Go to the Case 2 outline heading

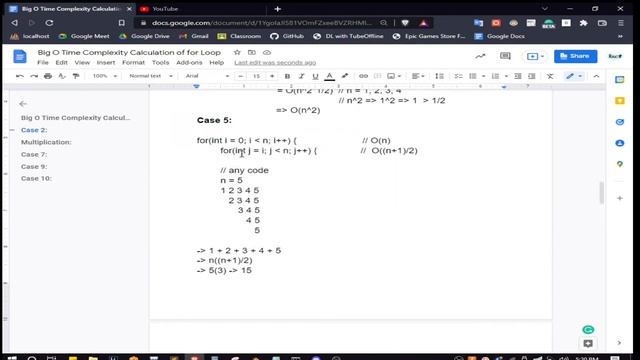[x=34, y=130]
